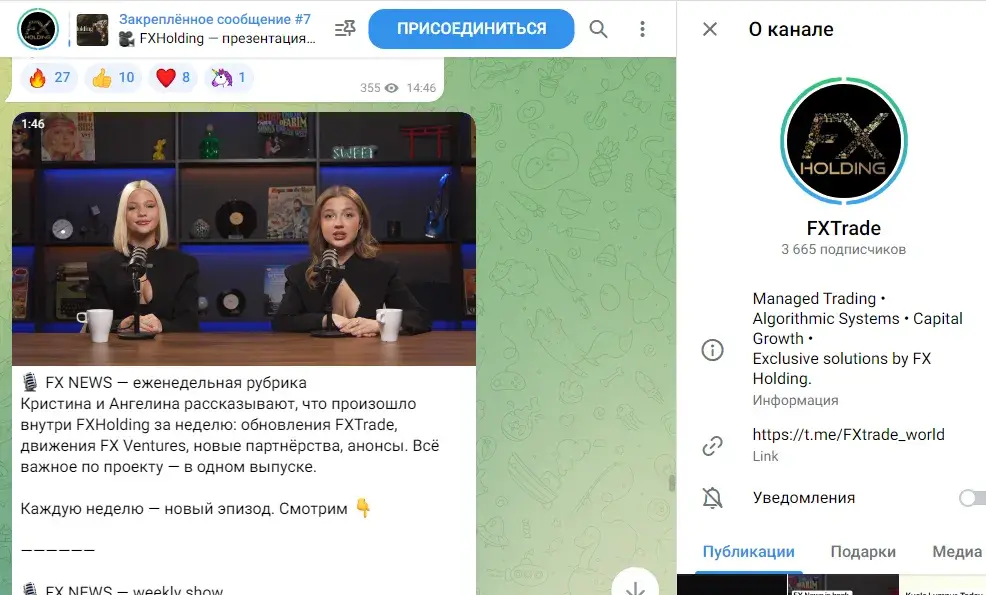Click the FX Holding channel avatar in header
The height and width of the screenshot is (595, 986).
38,29
